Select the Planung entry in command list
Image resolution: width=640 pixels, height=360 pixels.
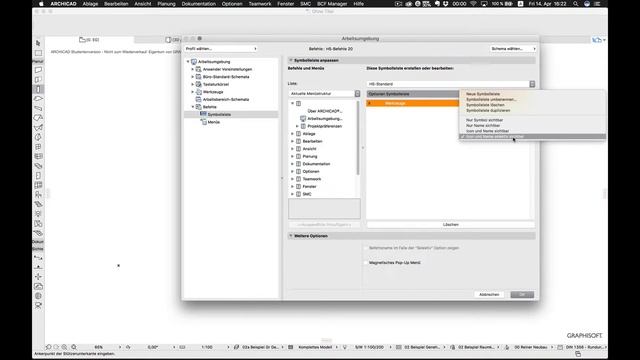click(310, 156)
